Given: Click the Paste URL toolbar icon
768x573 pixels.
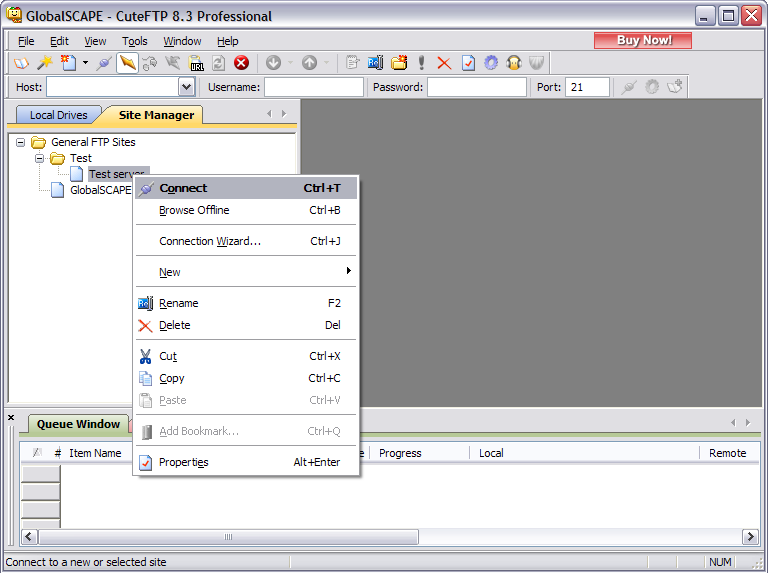Looking at the screenshot, I should (196, 63).
